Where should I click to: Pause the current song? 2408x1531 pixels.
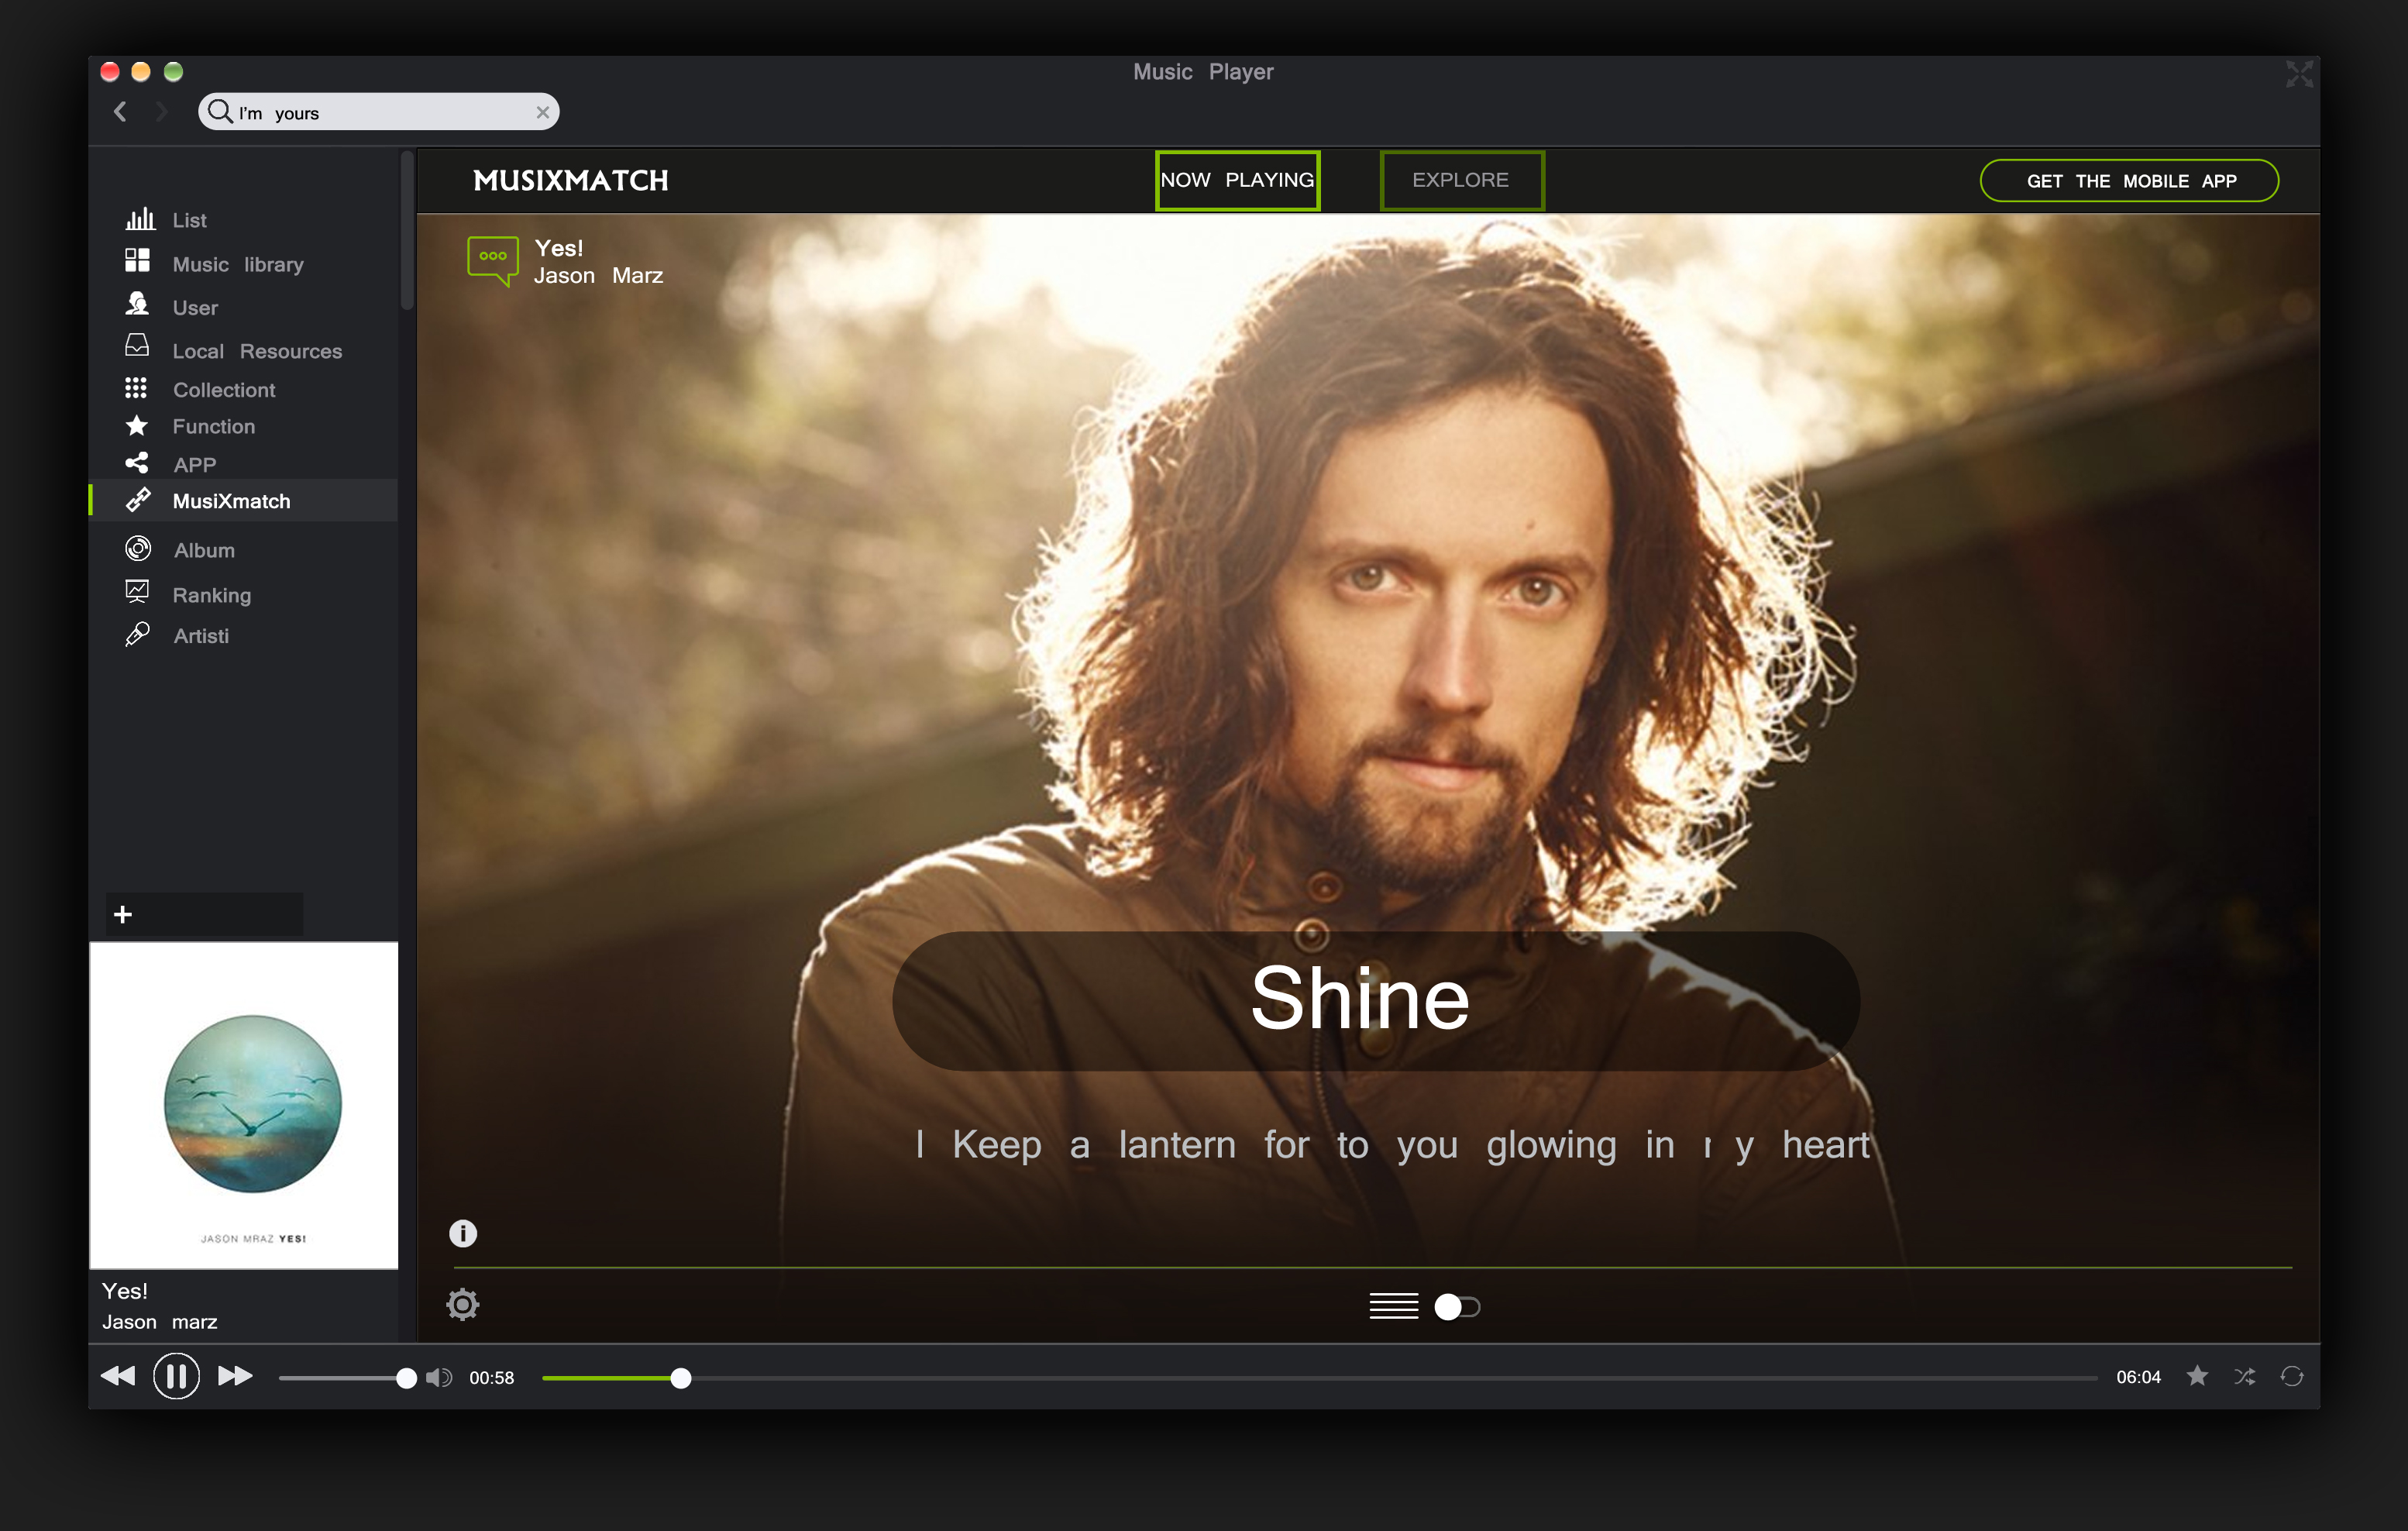pyautogui.click(x=176, y=1376)
